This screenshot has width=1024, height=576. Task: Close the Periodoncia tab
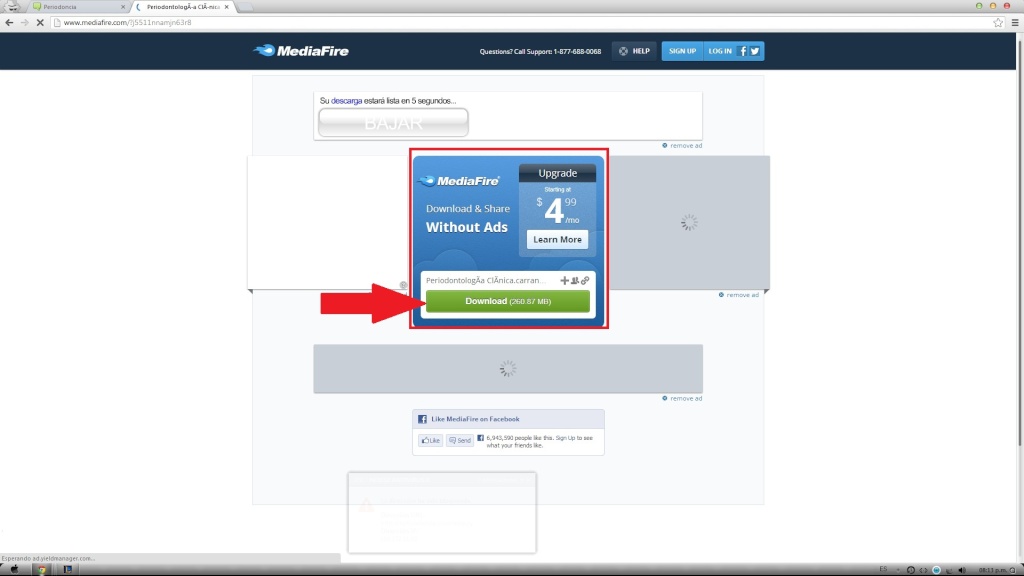[123, 7]
